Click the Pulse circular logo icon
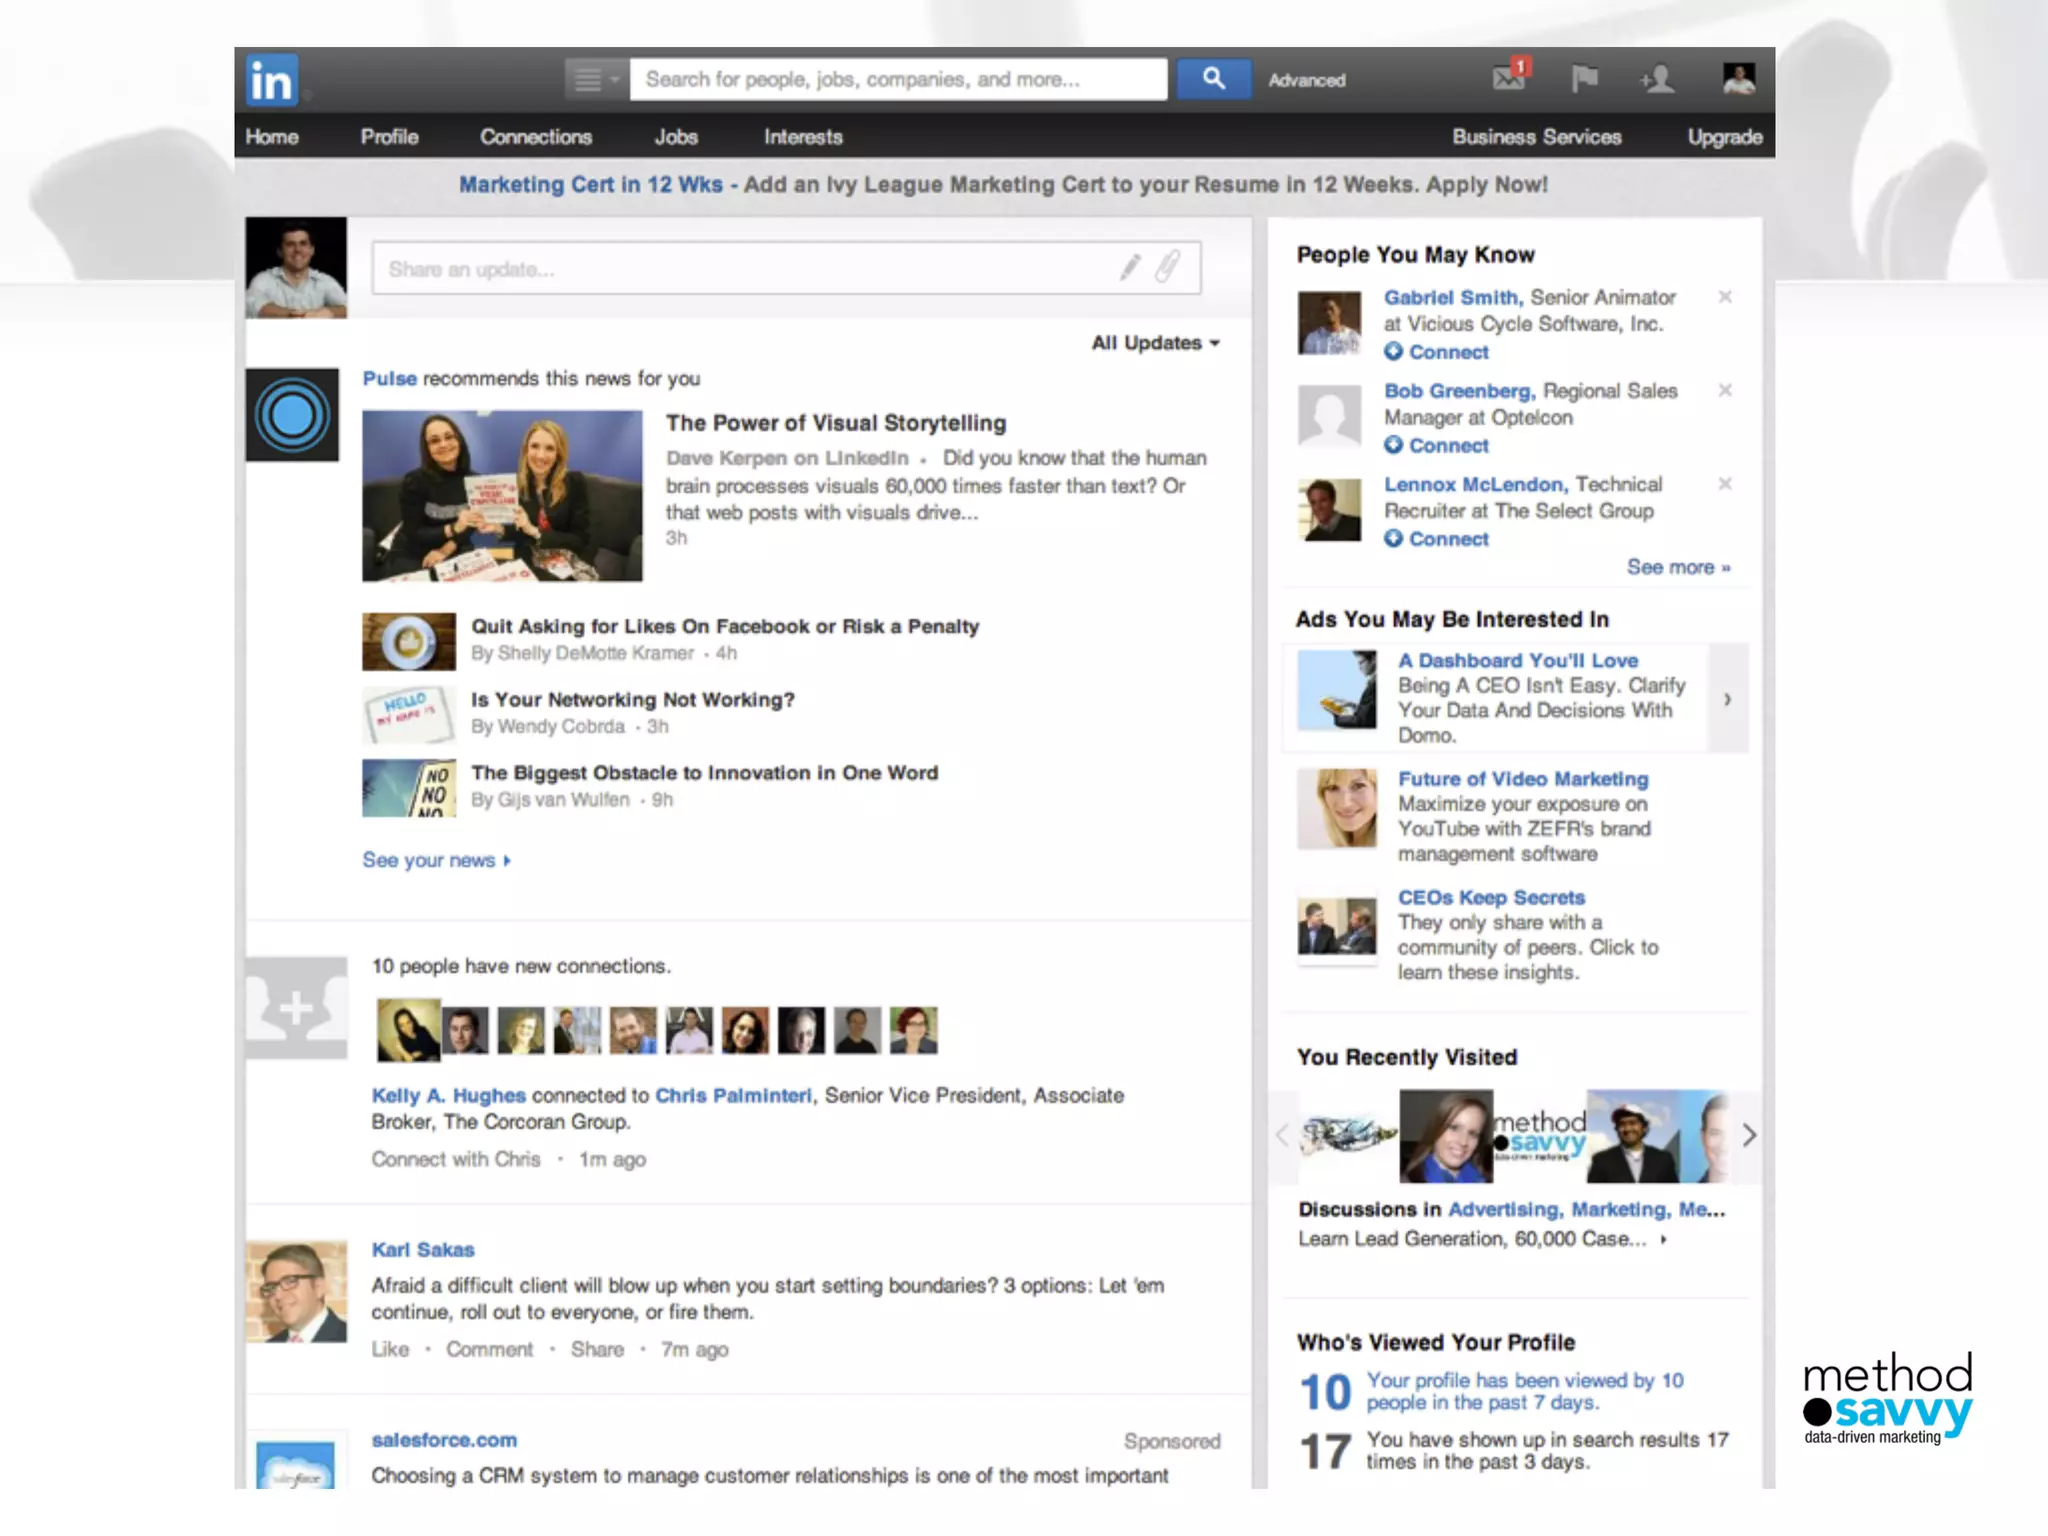Viewport: 2048px width, 1536px height. pyautogui.click(x=292, y=415)
